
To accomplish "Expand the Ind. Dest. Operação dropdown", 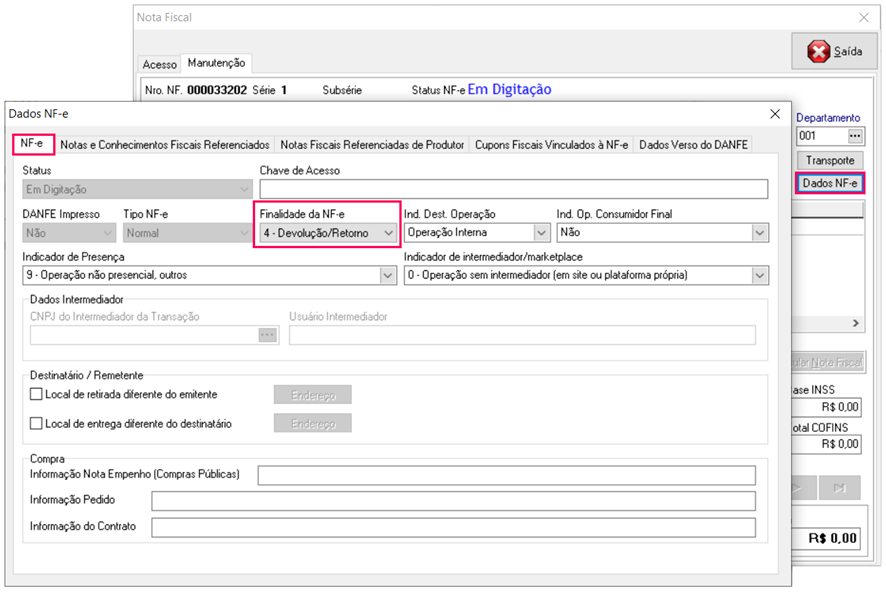I will click(541, 232).
